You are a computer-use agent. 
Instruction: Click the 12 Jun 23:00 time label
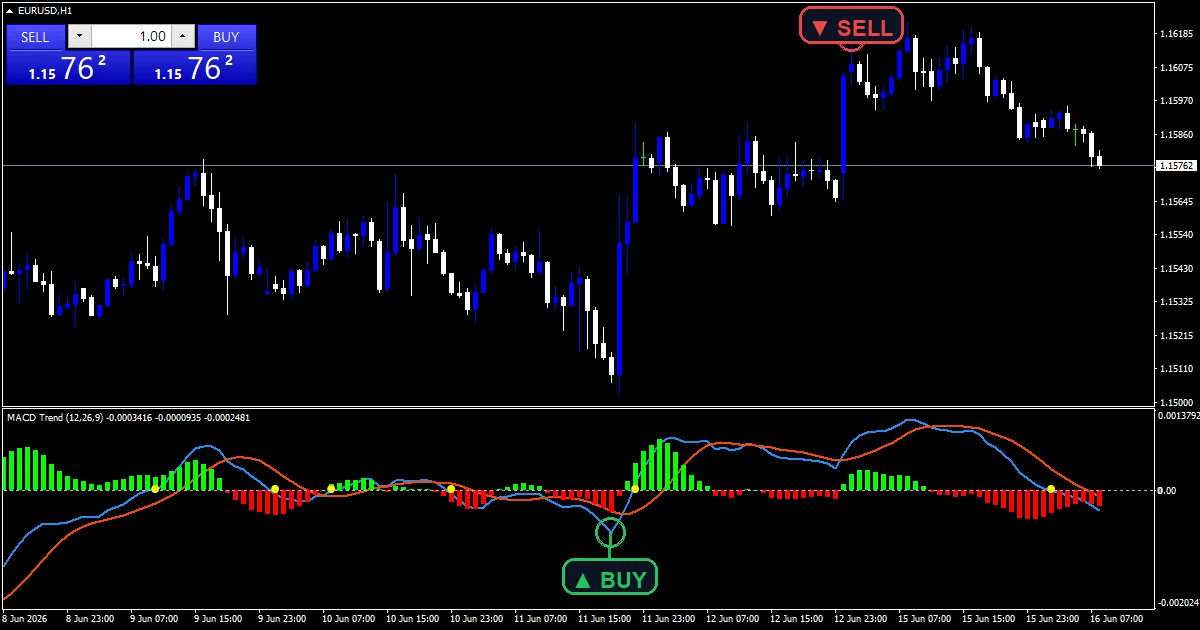[860, 619]
